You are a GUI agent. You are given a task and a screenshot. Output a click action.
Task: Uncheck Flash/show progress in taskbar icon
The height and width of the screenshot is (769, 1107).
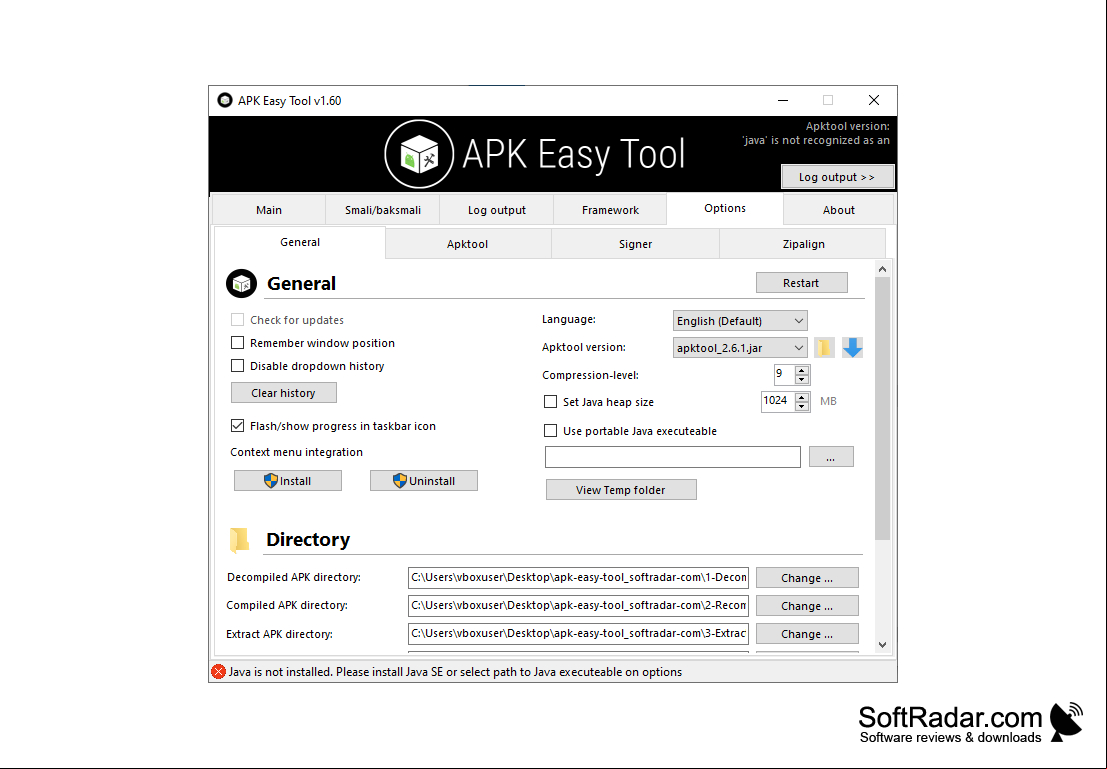237,426
